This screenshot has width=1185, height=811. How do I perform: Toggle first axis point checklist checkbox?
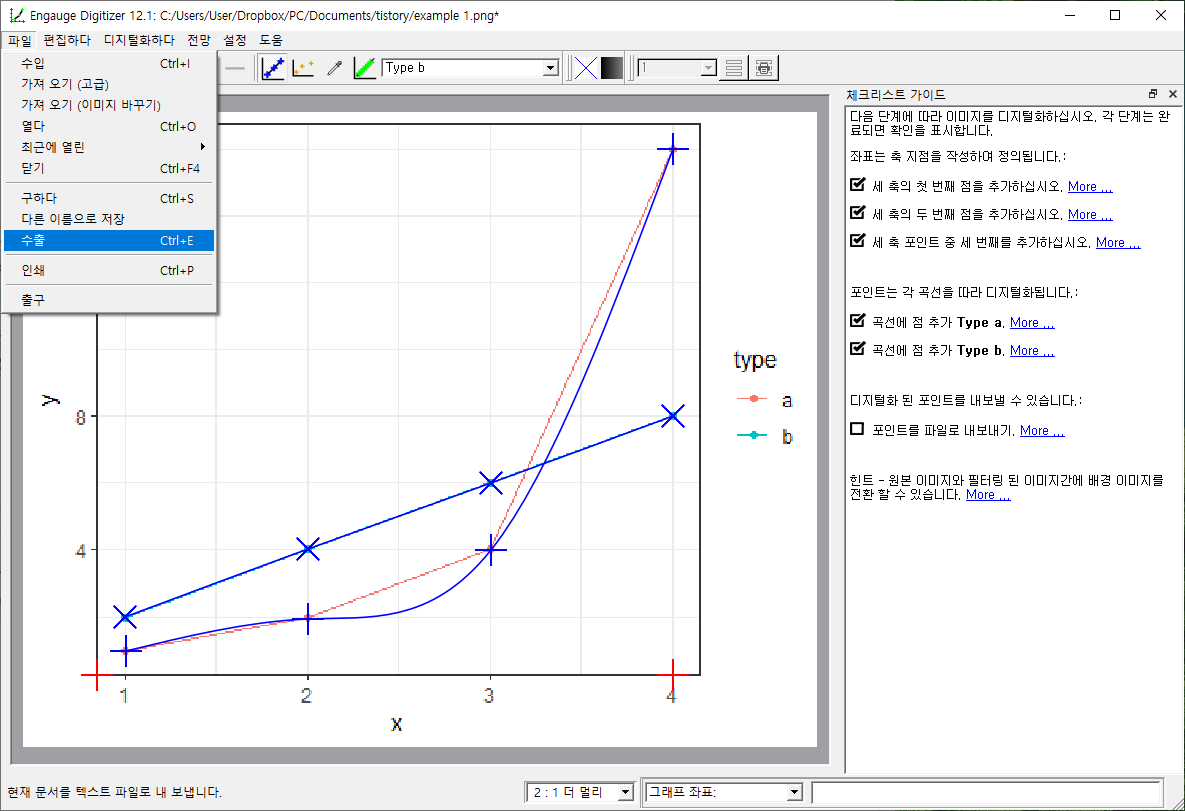coord(857,184)
